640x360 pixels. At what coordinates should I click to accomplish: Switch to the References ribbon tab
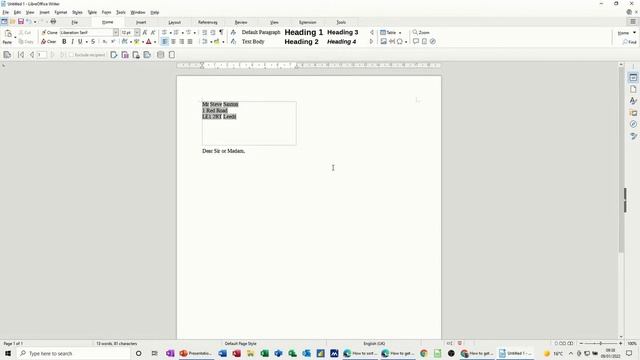pyautogui.click(x=208, y=22)
